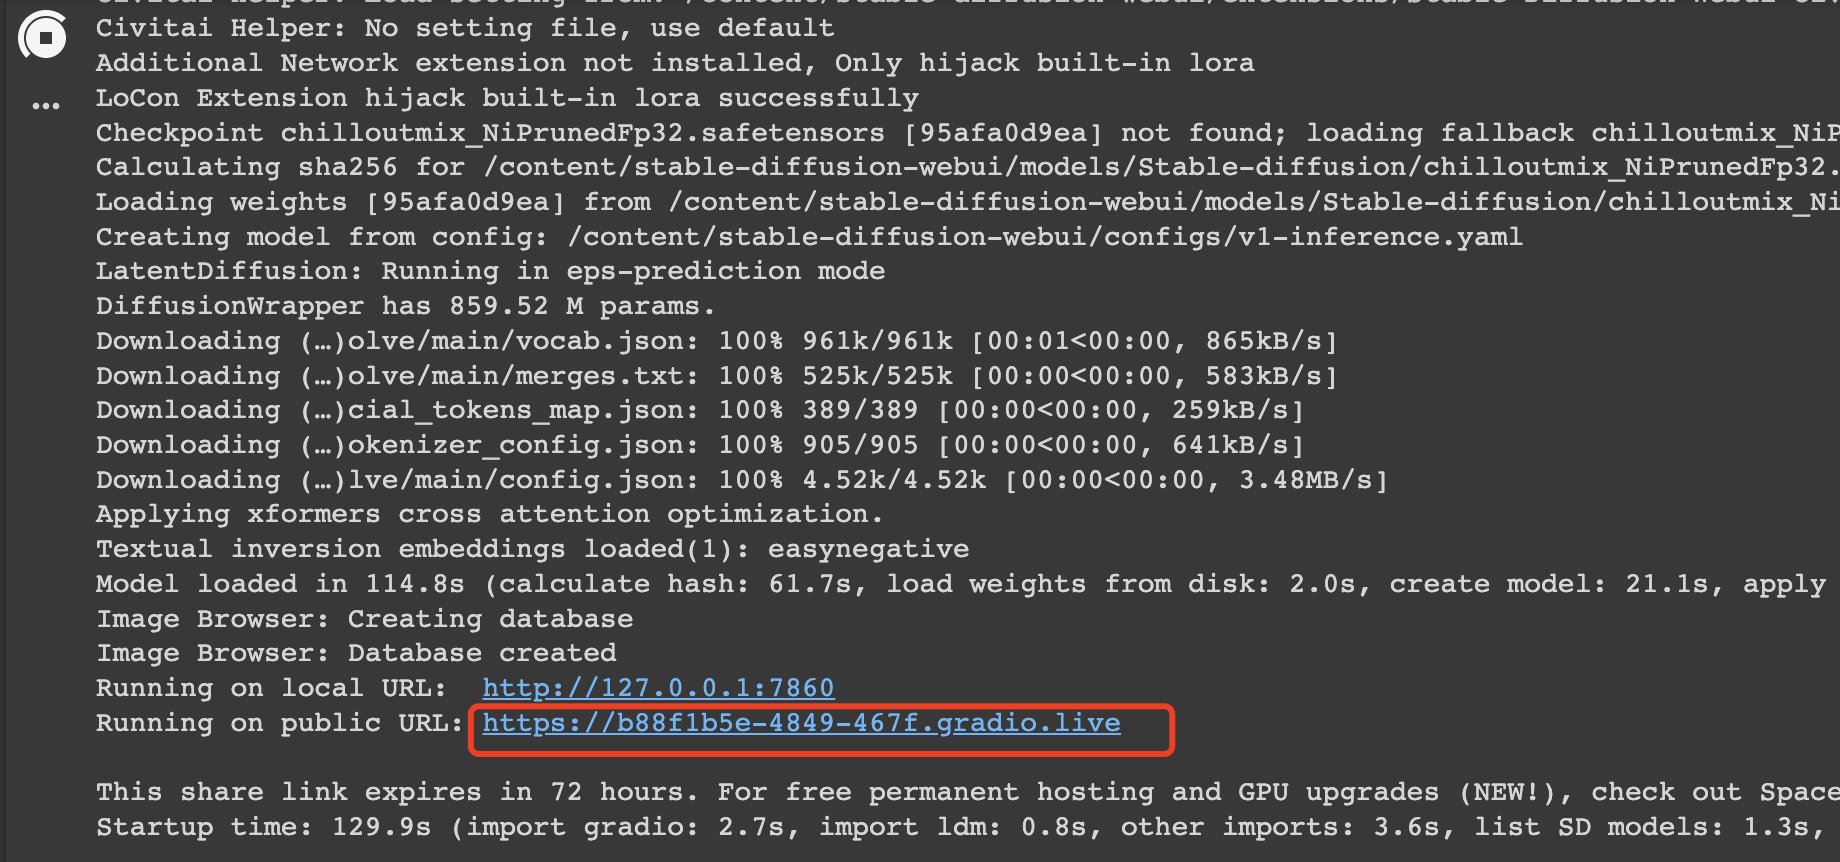The height and width of the screenshot is (862, 1840).
Task: Click the okenizer_config.json download progress line
Action: pyautogui.click(x=700, y=445)
